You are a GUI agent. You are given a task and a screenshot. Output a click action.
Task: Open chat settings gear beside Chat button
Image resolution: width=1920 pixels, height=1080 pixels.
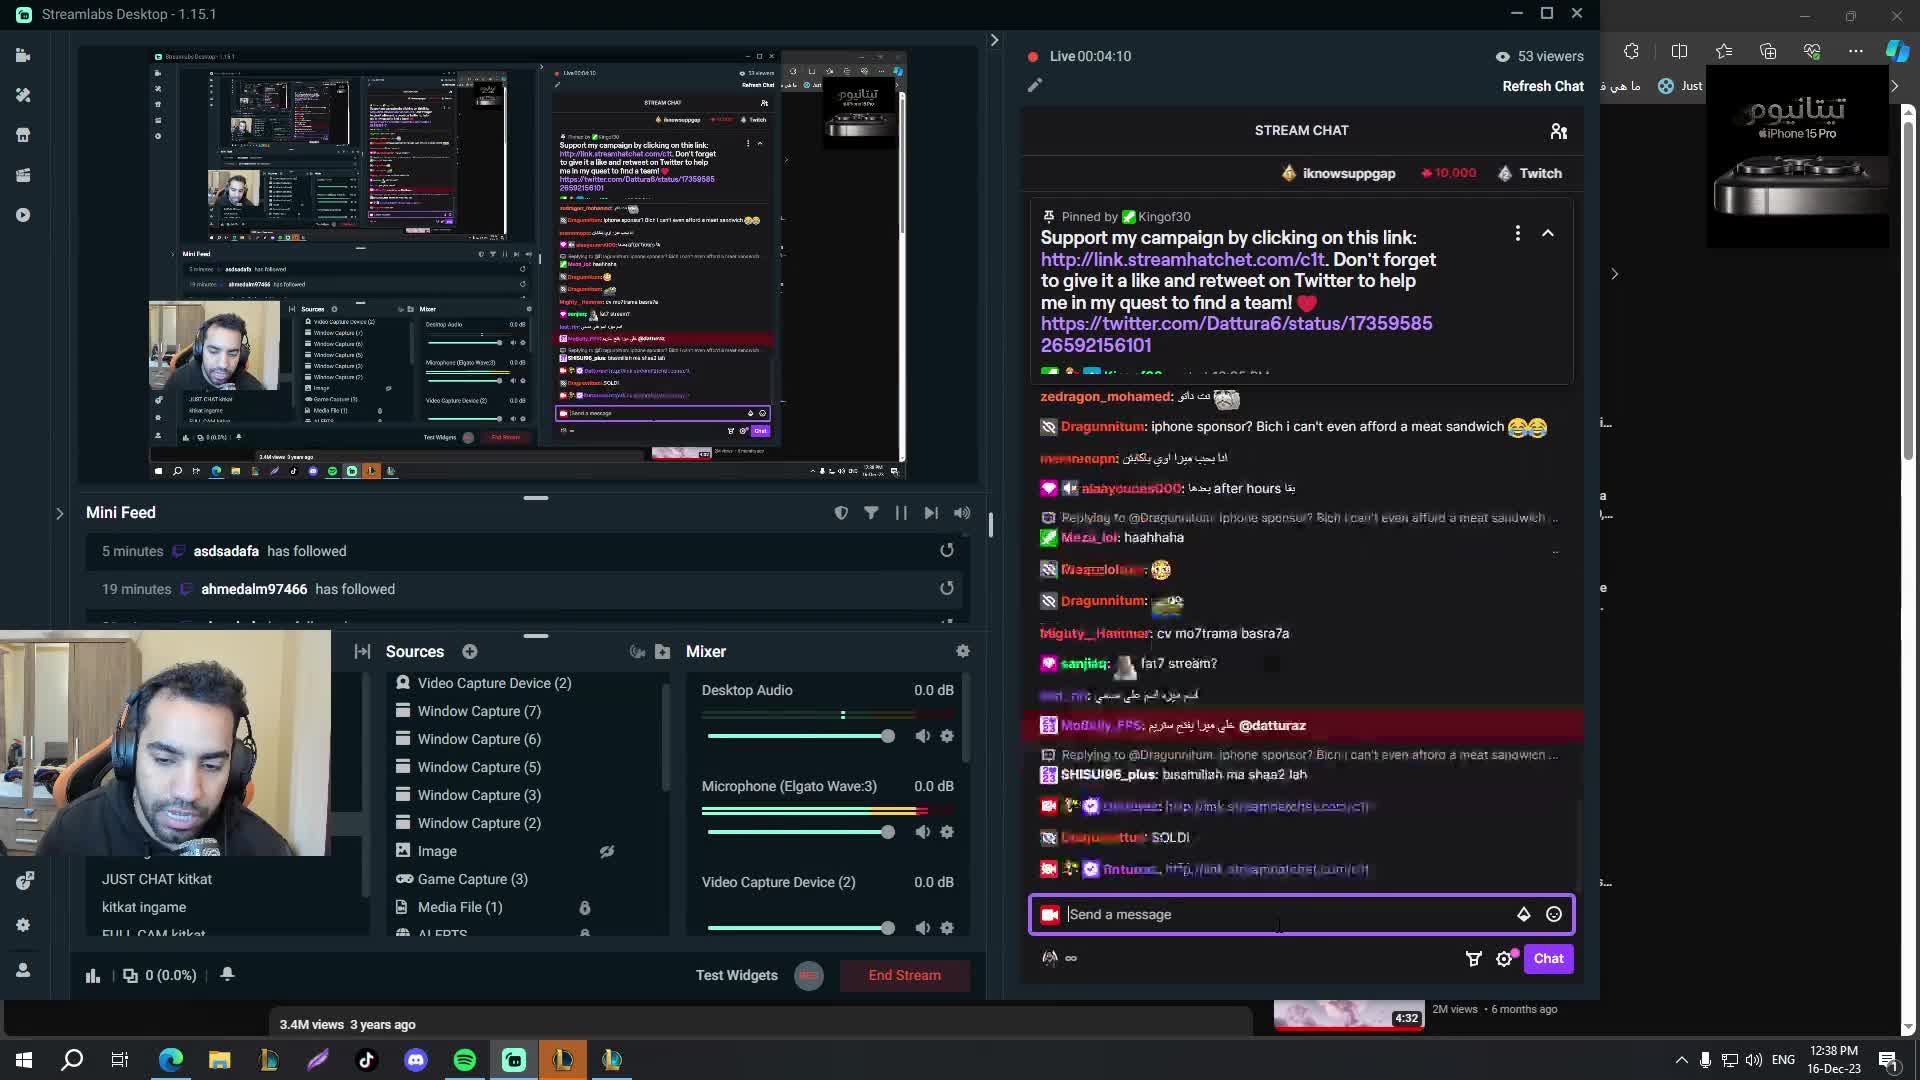(x=1505, y=958)
